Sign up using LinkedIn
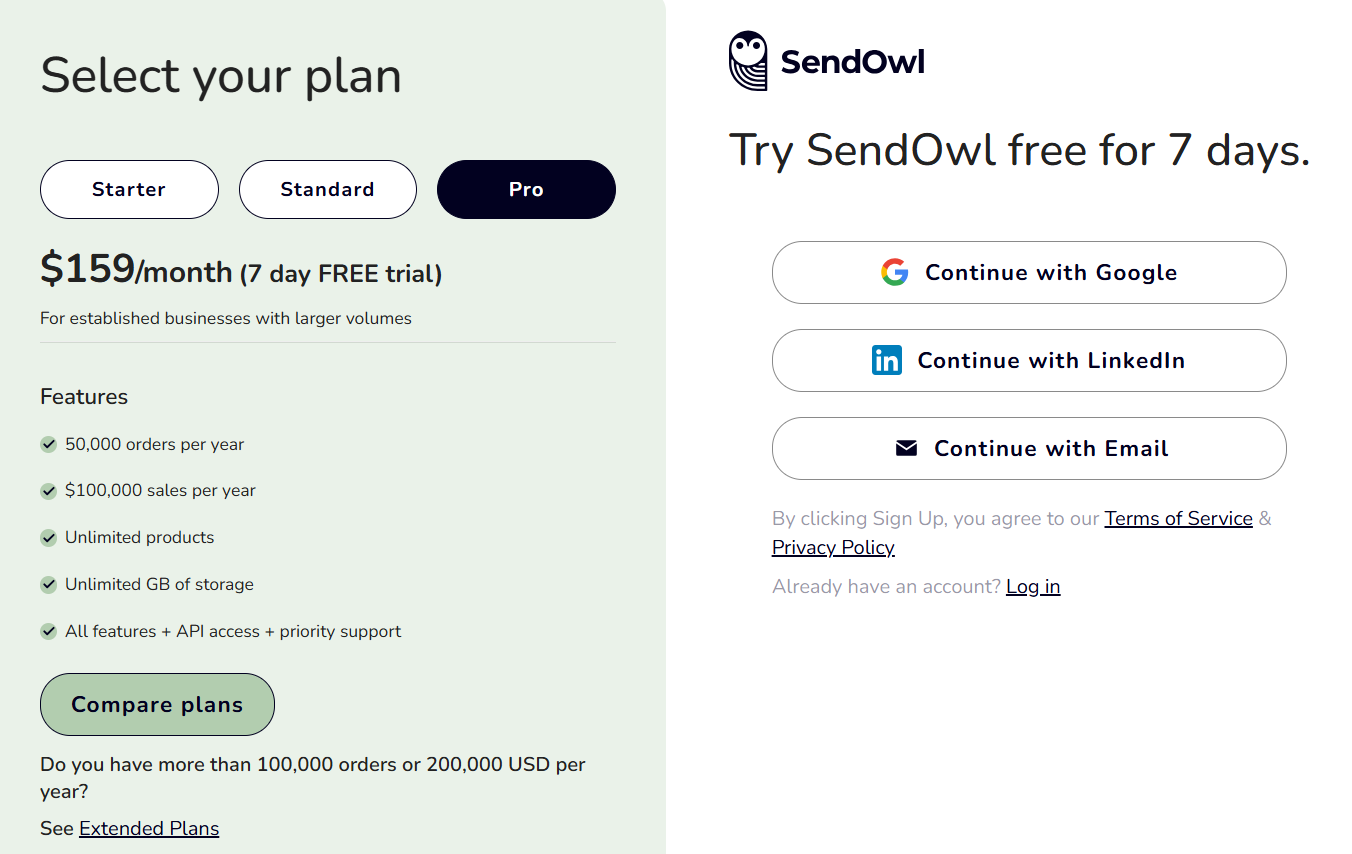The width and height of the screenshot is (1352, 854). tap(1029, 360)
